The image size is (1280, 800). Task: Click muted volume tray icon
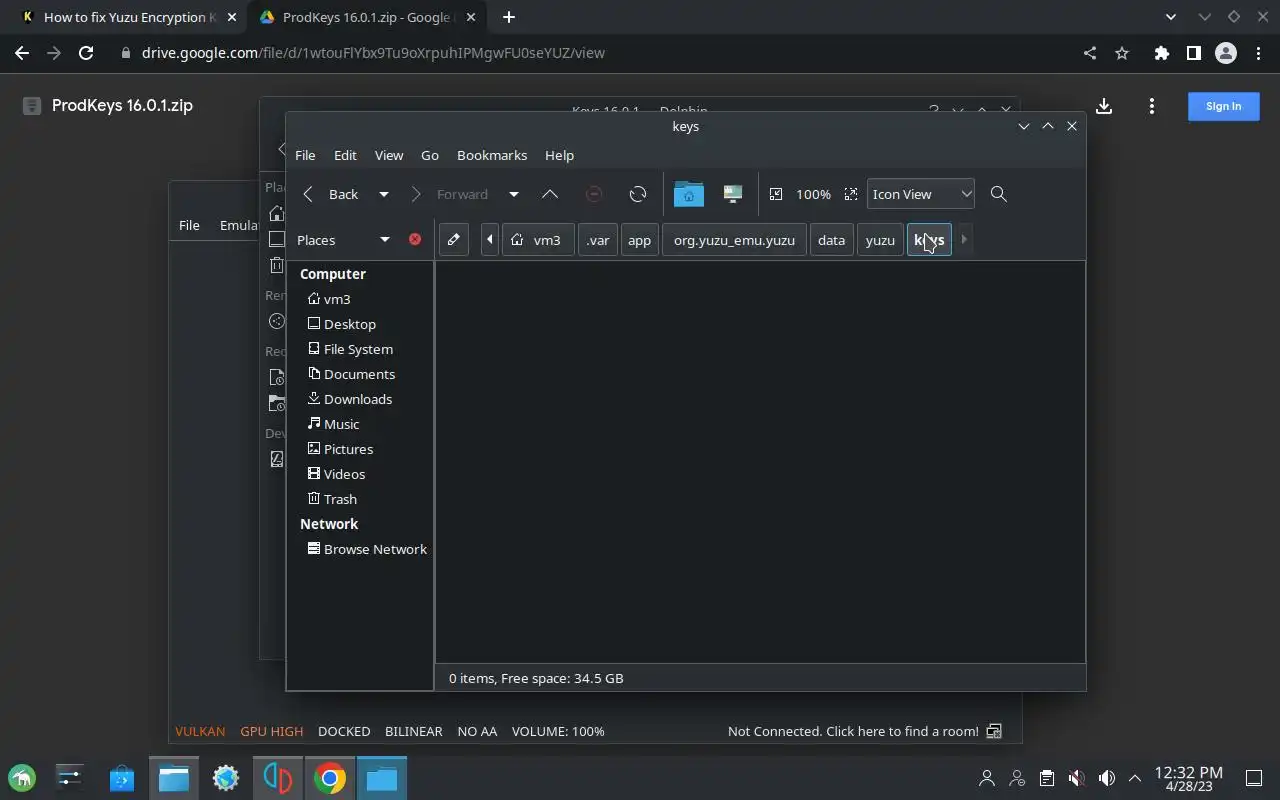[x=1076, y=777]
